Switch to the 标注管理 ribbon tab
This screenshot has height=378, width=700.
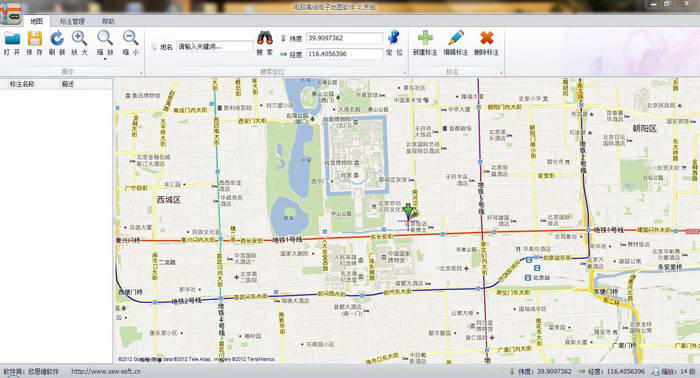[x=72, y=21]
